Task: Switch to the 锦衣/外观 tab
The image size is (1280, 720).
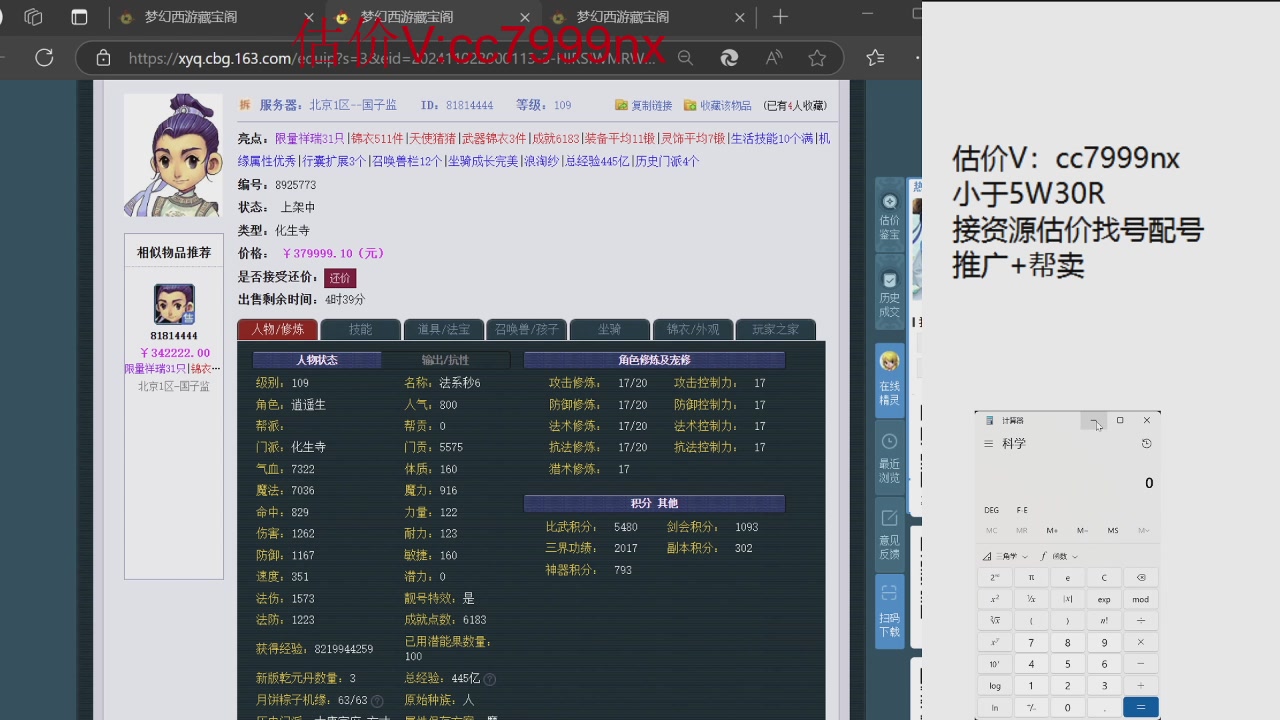Action: click(692, 329)
